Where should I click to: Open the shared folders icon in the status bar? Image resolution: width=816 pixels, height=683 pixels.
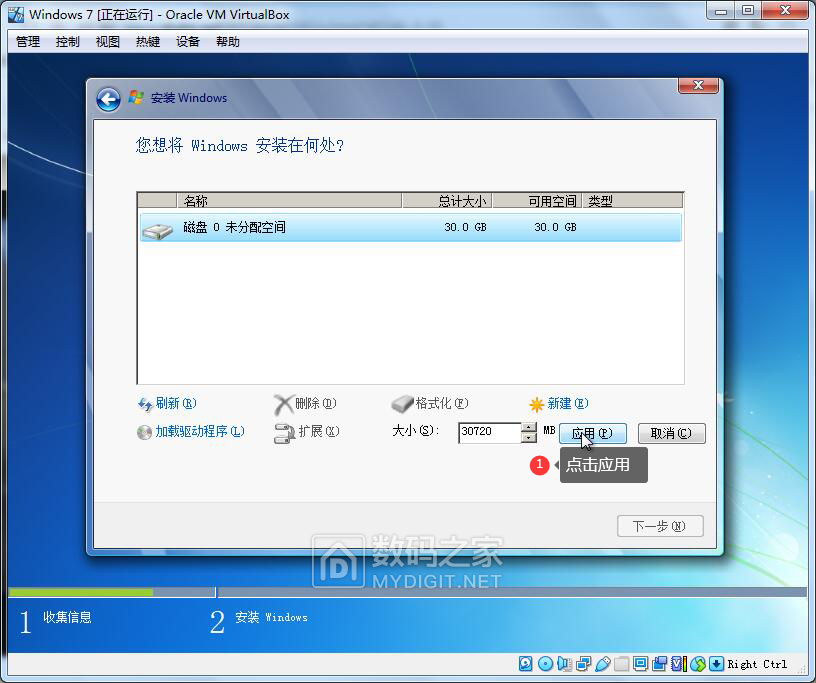621,664
